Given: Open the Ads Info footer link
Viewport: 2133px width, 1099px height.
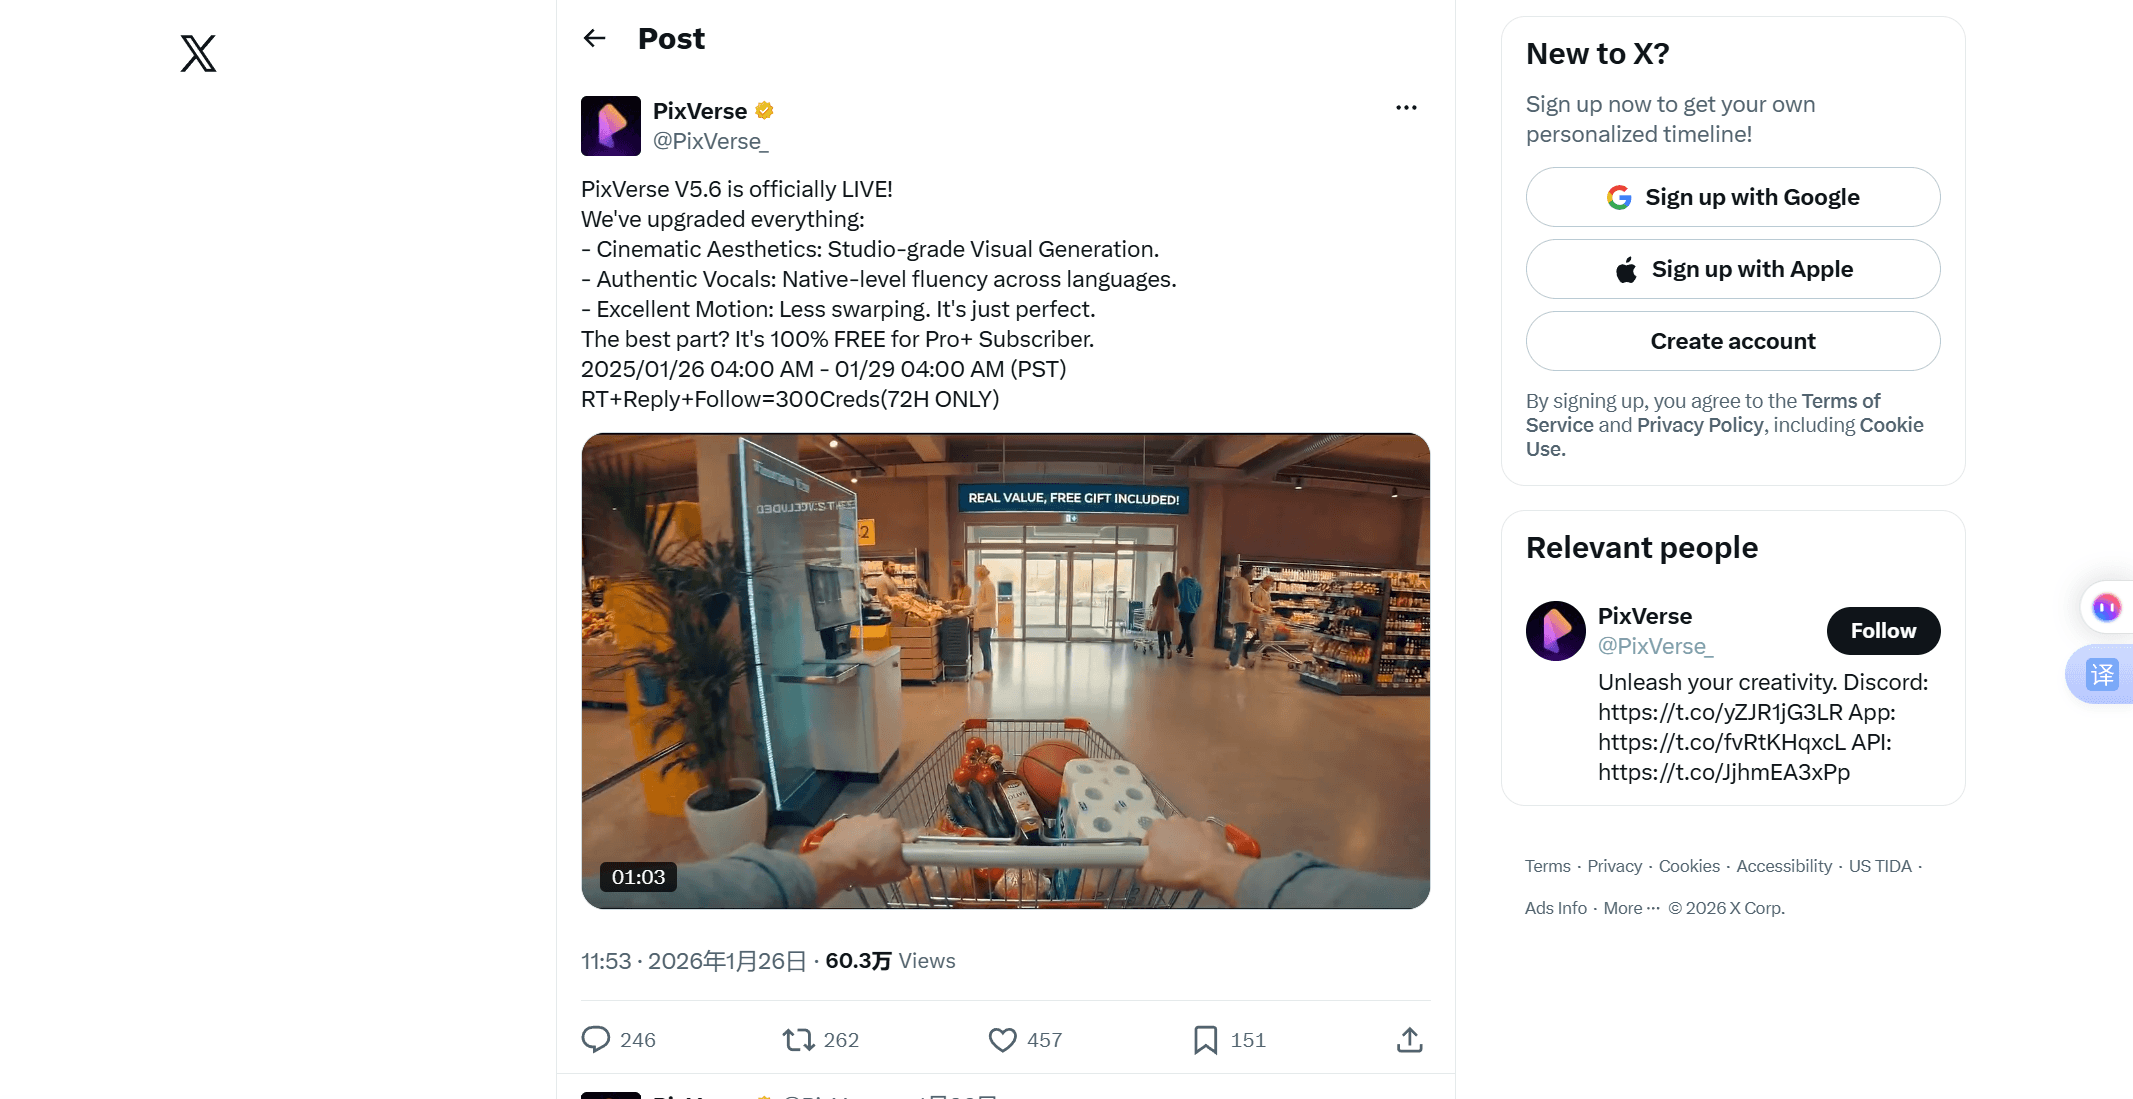Looking at the screenshot, I should click(1555, 908).
